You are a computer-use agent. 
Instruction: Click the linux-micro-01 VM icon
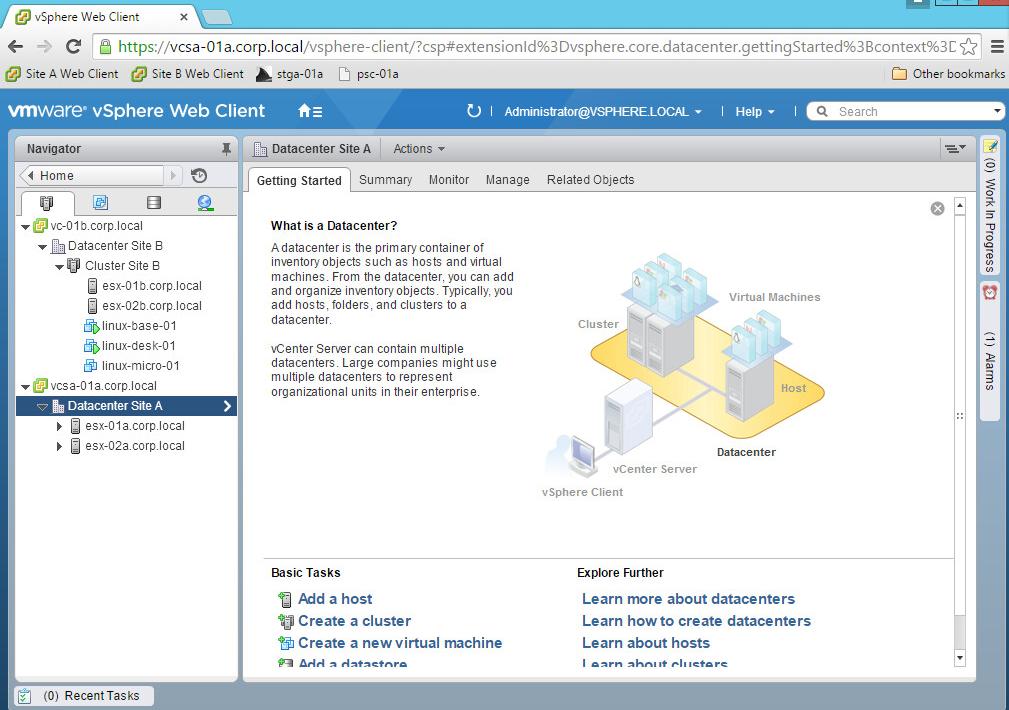91,366
